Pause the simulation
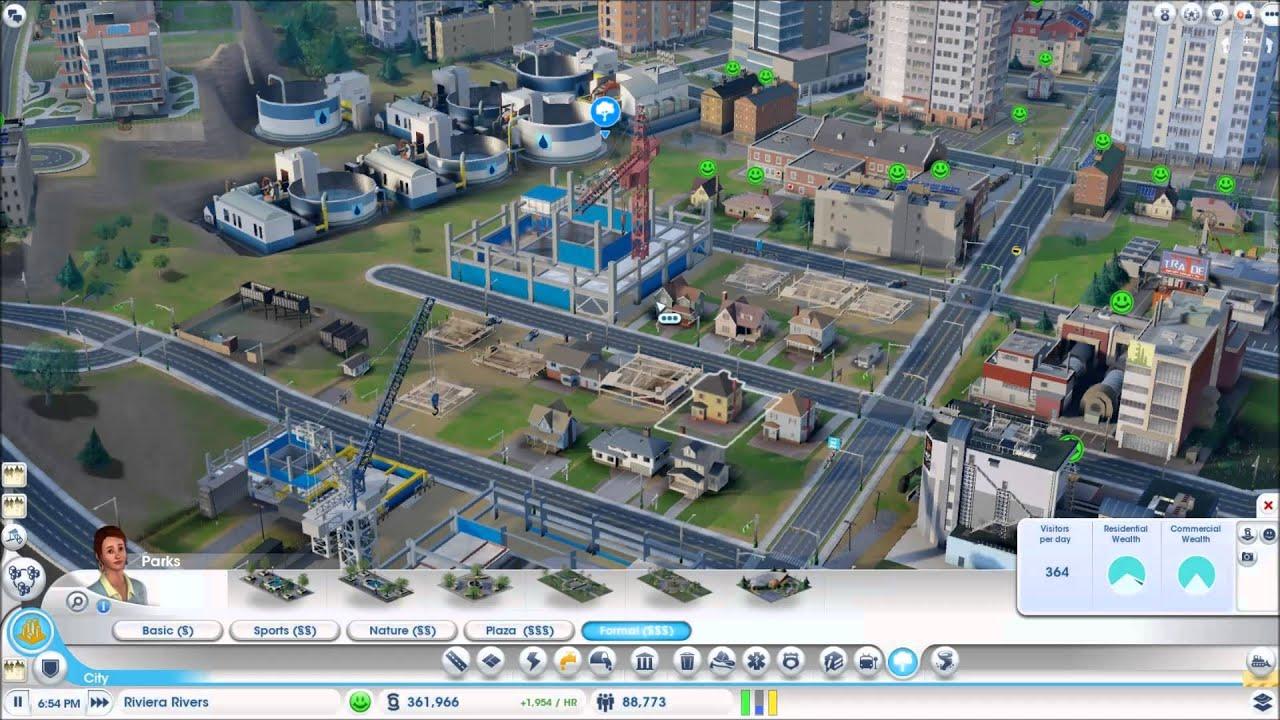Image resolution: width=1280 pixels, height=720 pixels. (17, 702)
